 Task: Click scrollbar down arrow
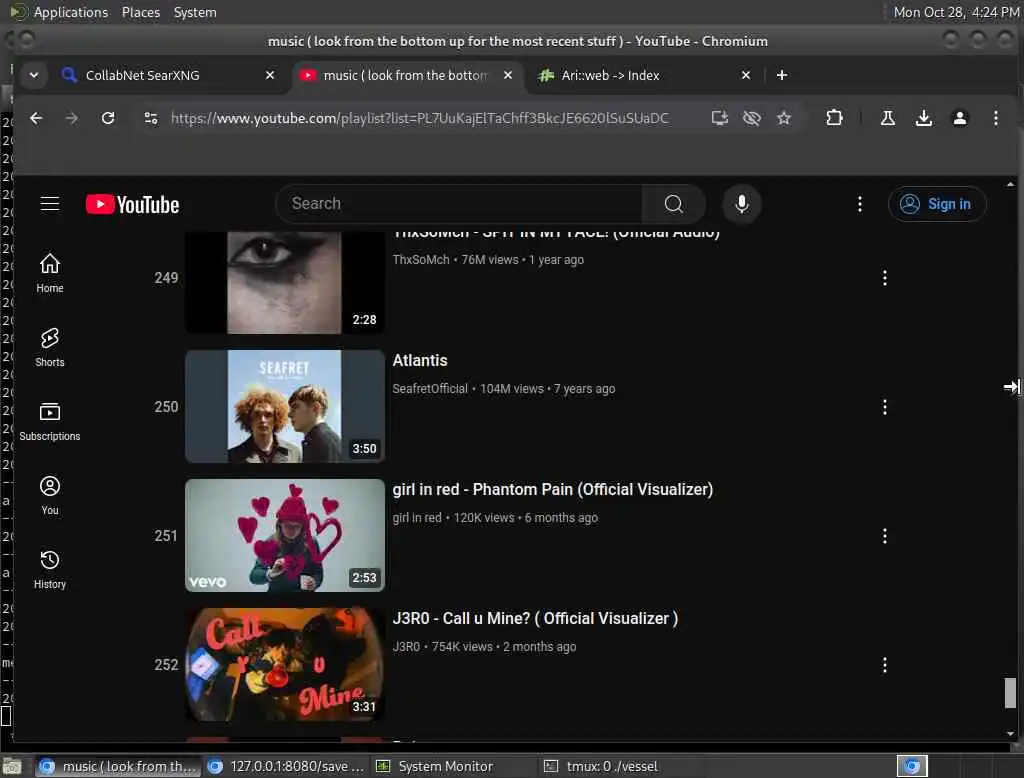pyautogui.click(x=1010, y=734)
